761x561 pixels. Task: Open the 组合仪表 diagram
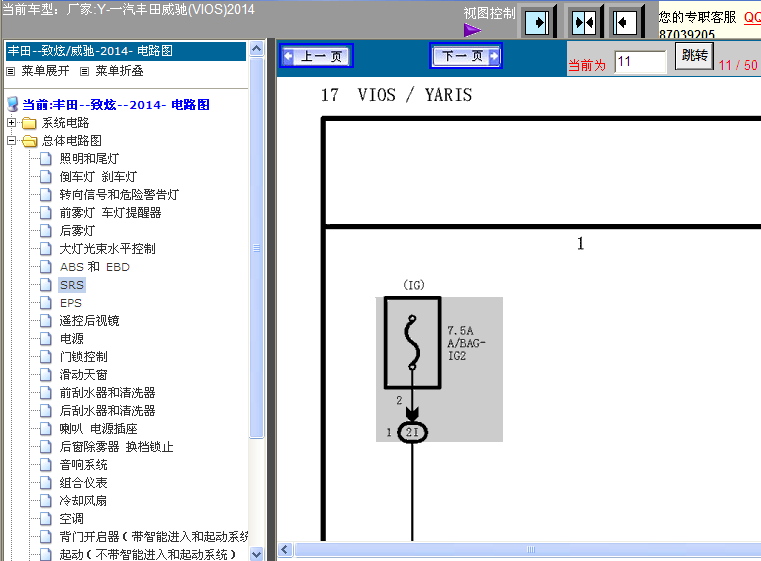click(83, 483)
